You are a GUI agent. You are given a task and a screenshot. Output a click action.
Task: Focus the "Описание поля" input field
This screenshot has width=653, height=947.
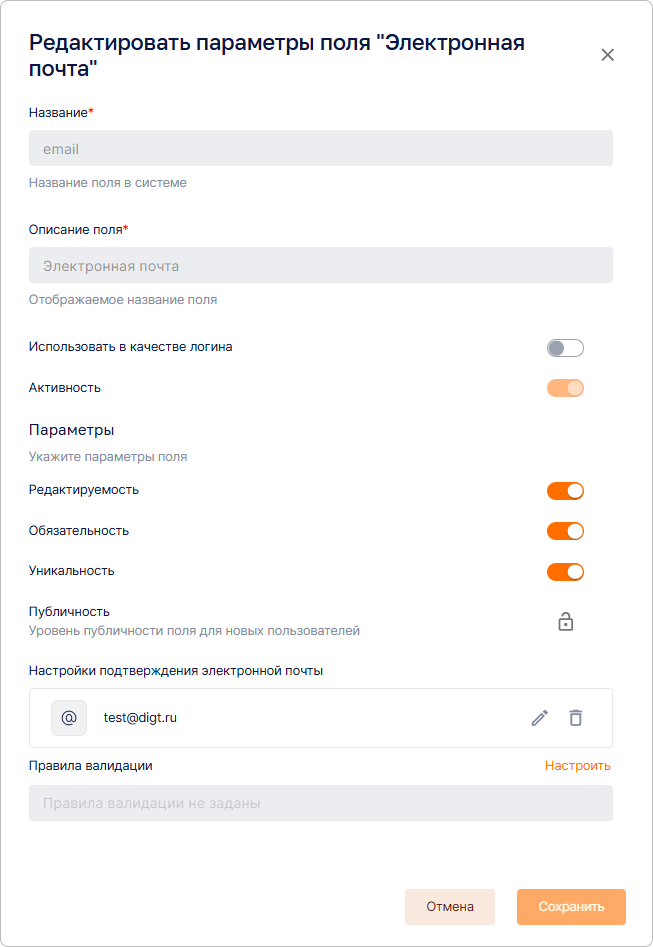[x=320, y=266]
